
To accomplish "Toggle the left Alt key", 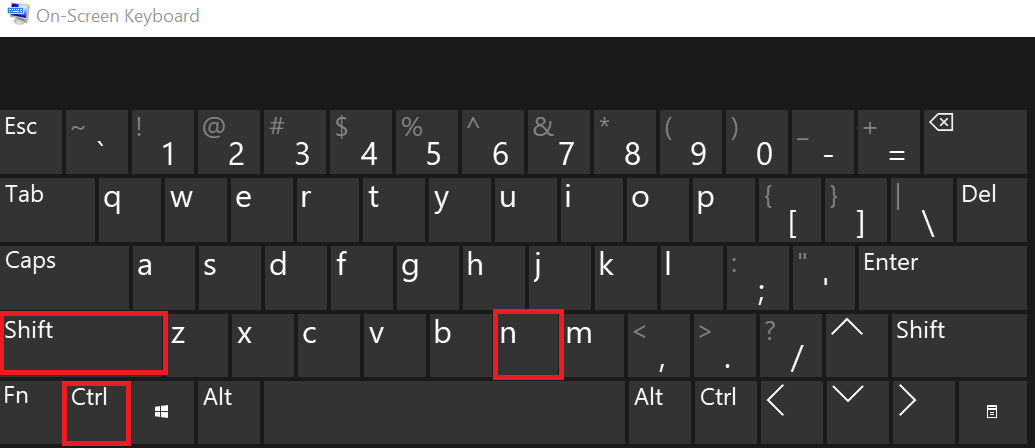I will click(x=229, y=412).
